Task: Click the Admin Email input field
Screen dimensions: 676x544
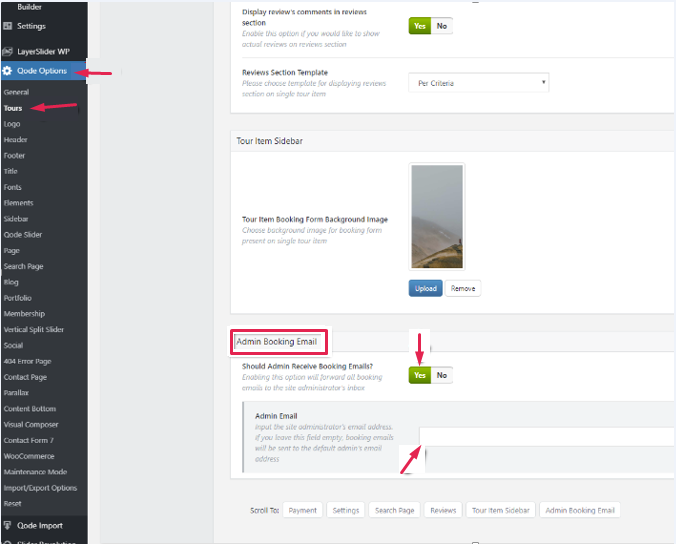Action: (546, 437)
